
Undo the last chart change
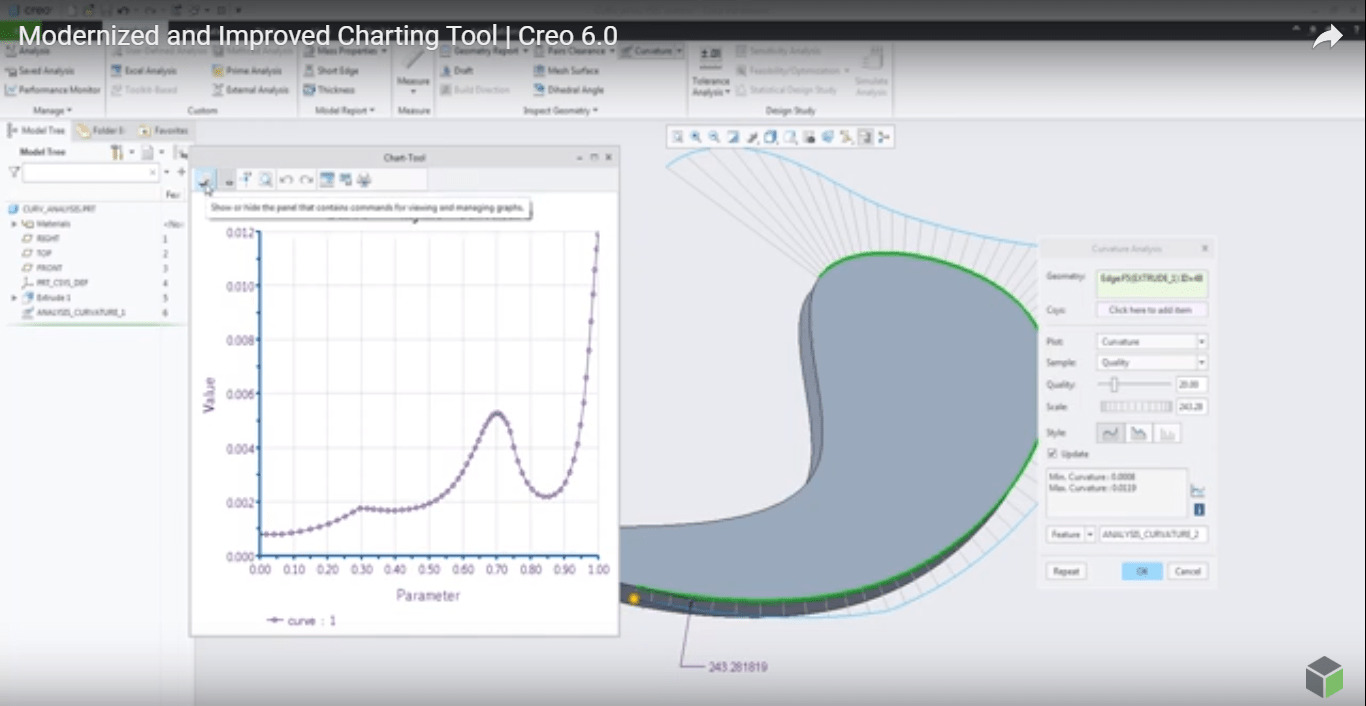(x=288, y=180)
